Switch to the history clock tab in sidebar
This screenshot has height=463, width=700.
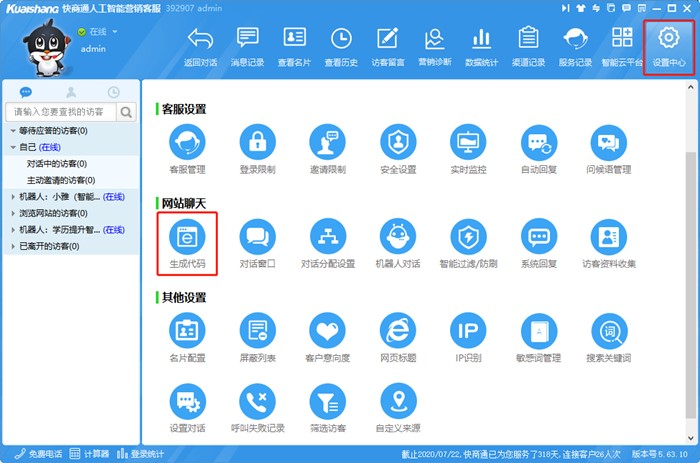pyautogui.click(x=113, y=92)
